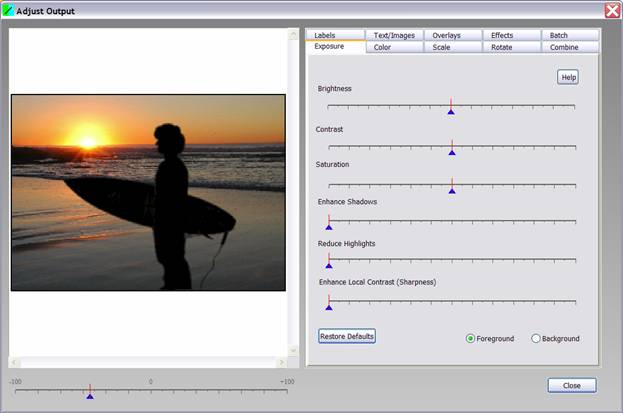Click the preview scroll down arrow
The height and width of the screenshot is (413, 623).
coord(293,350)
